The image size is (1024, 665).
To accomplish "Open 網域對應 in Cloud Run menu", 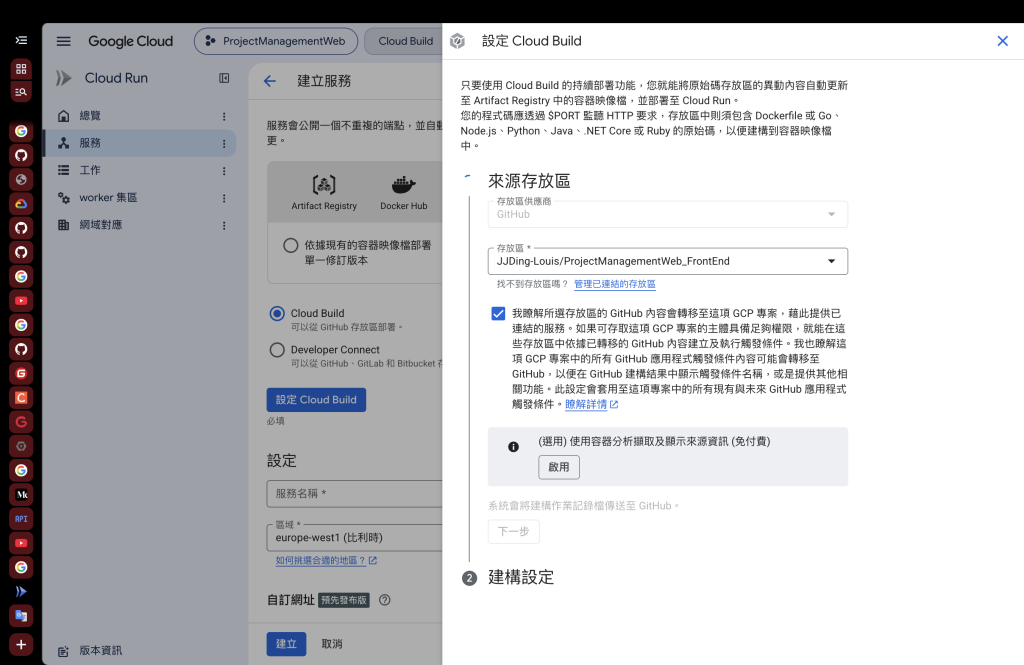I will [139, 225].
